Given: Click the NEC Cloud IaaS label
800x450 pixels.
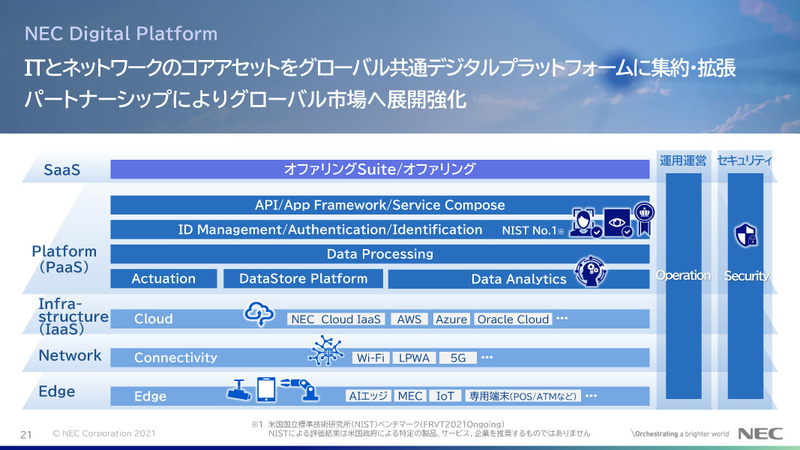Looking at the screenshot, I should pyautogui.click(x=336, y=319).
